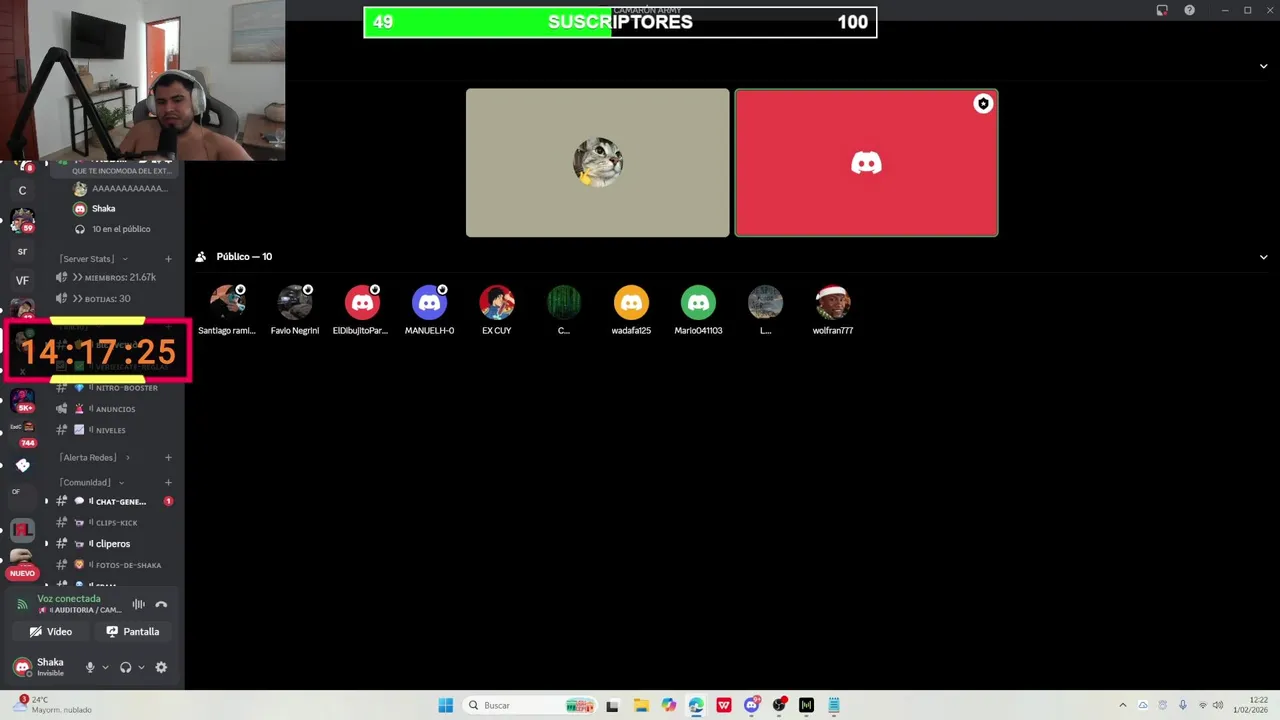Open headphone output options arrow

pos(141,667)
